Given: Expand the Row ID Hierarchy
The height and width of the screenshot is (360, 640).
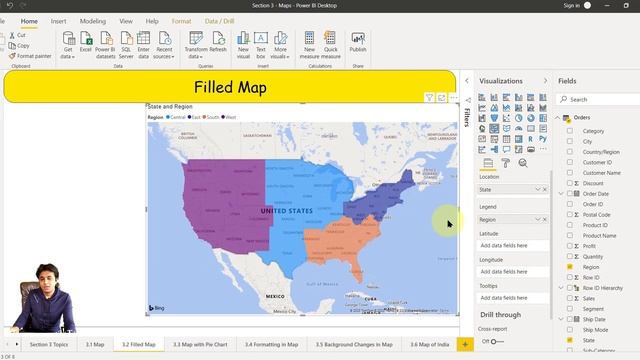Looking at the screenshot, I should point(561,288).
